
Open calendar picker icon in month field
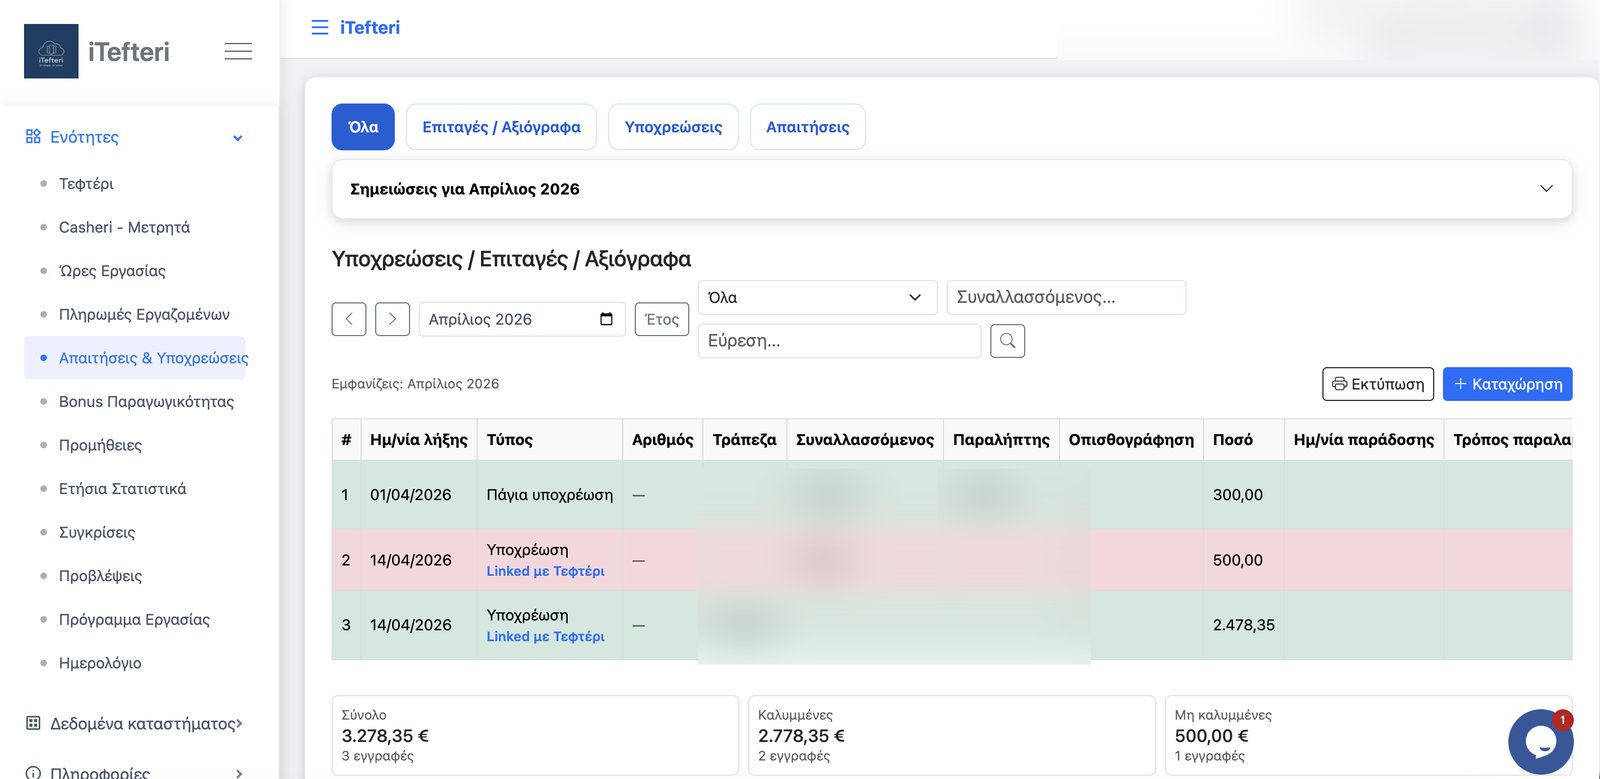pyautogui.click(x=606, y=319)
